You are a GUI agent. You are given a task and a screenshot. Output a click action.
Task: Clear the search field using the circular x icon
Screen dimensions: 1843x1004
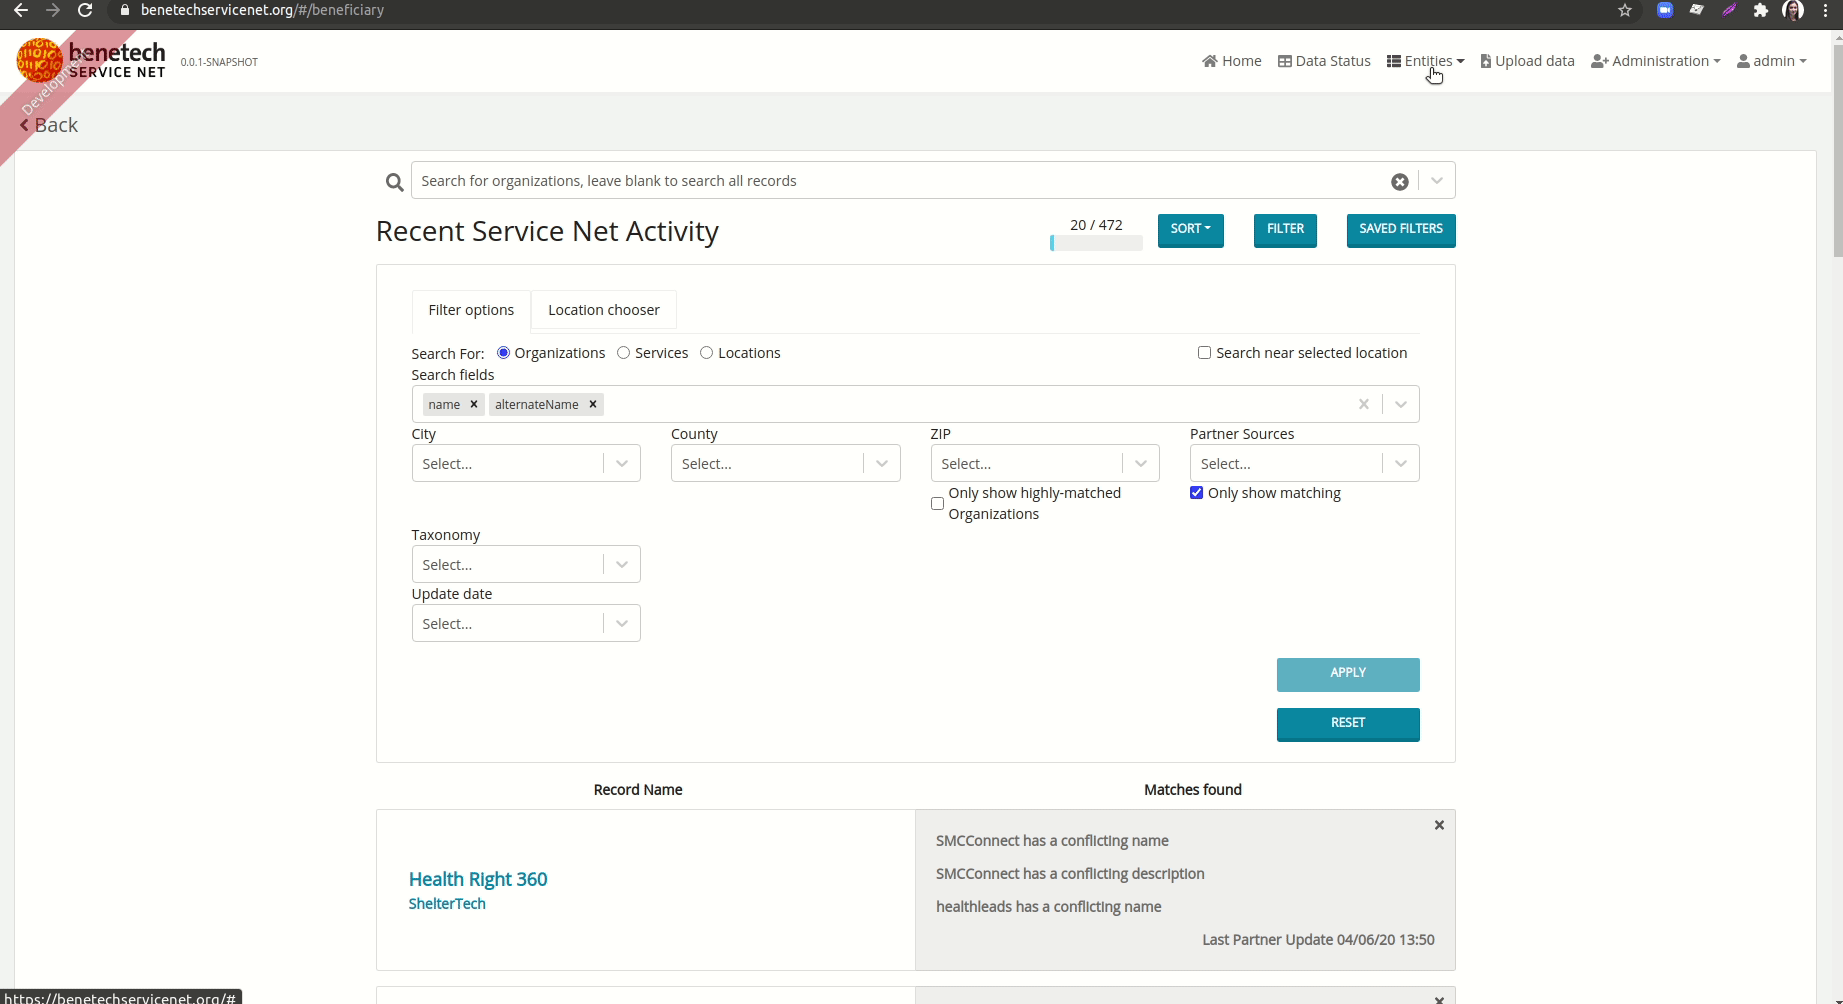coord(1399,181)
